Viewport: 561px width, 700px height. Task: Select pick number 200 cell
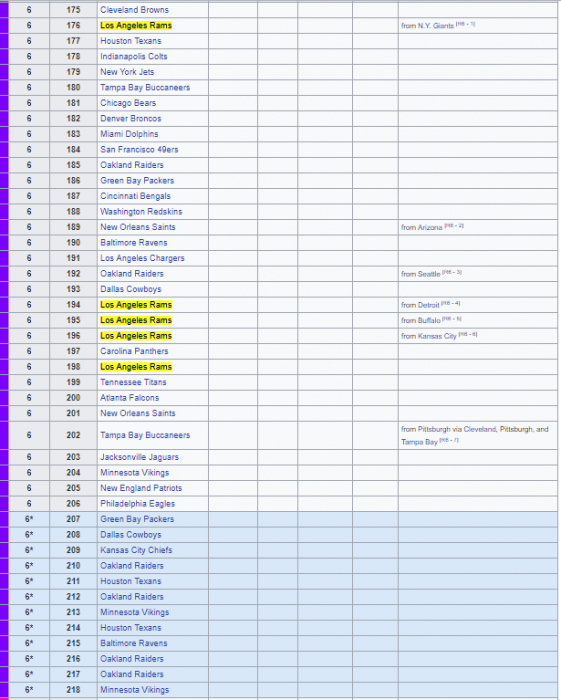pos(73,398)
